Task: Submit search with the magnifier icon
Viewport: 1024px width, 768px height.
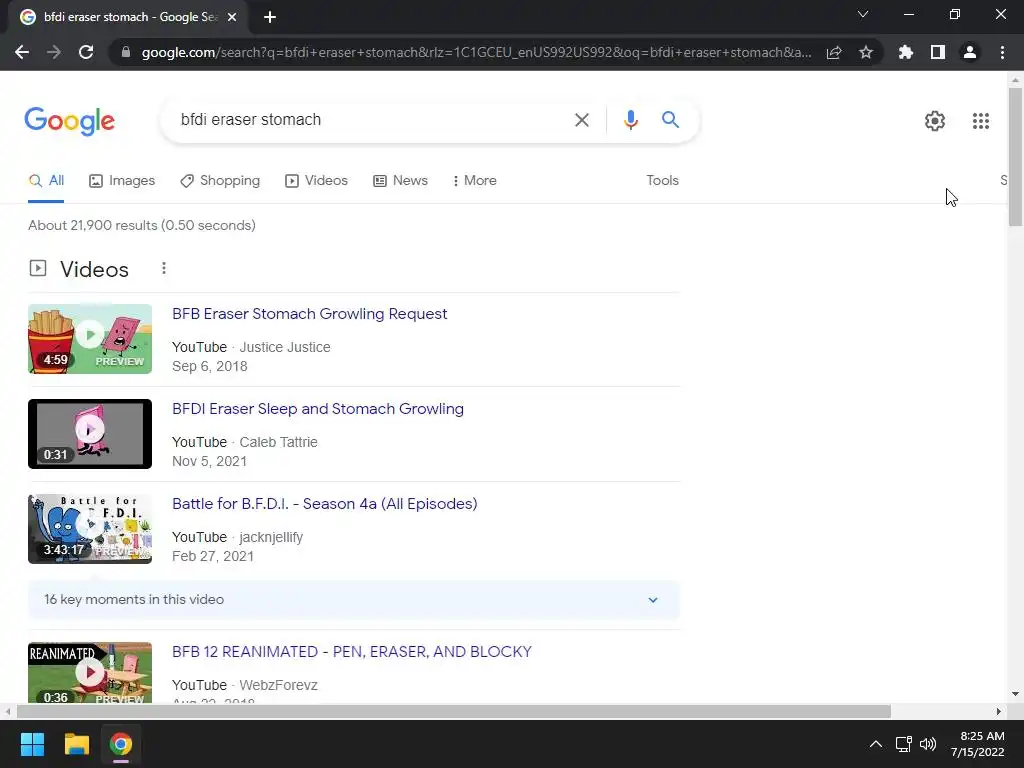Action: point(670,120)
